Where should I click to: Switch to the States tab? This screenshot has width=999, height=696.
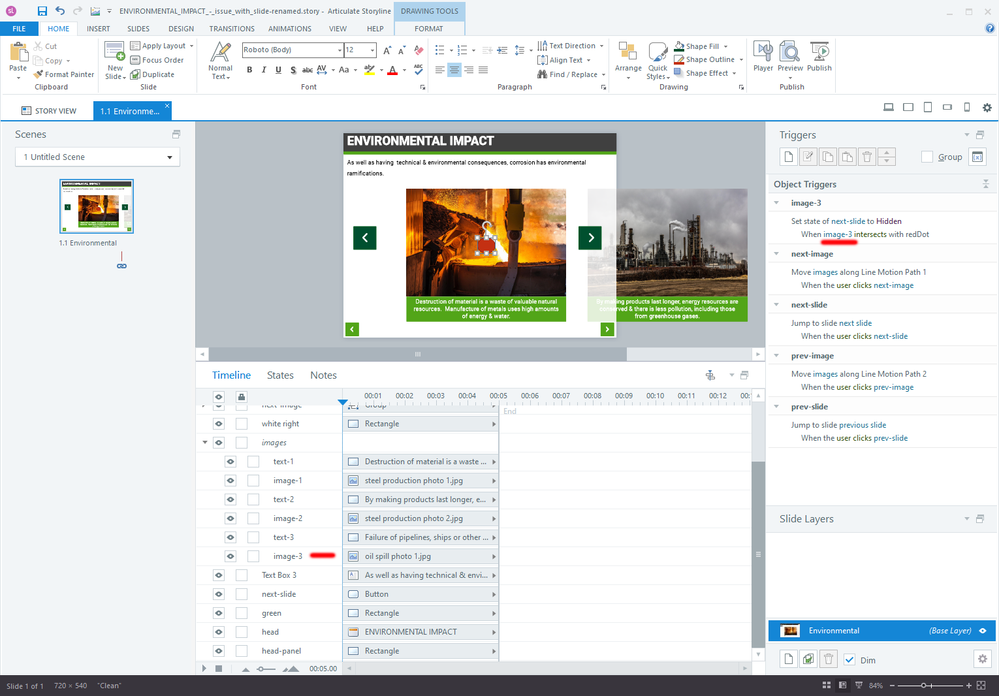(x=280, y=375)
